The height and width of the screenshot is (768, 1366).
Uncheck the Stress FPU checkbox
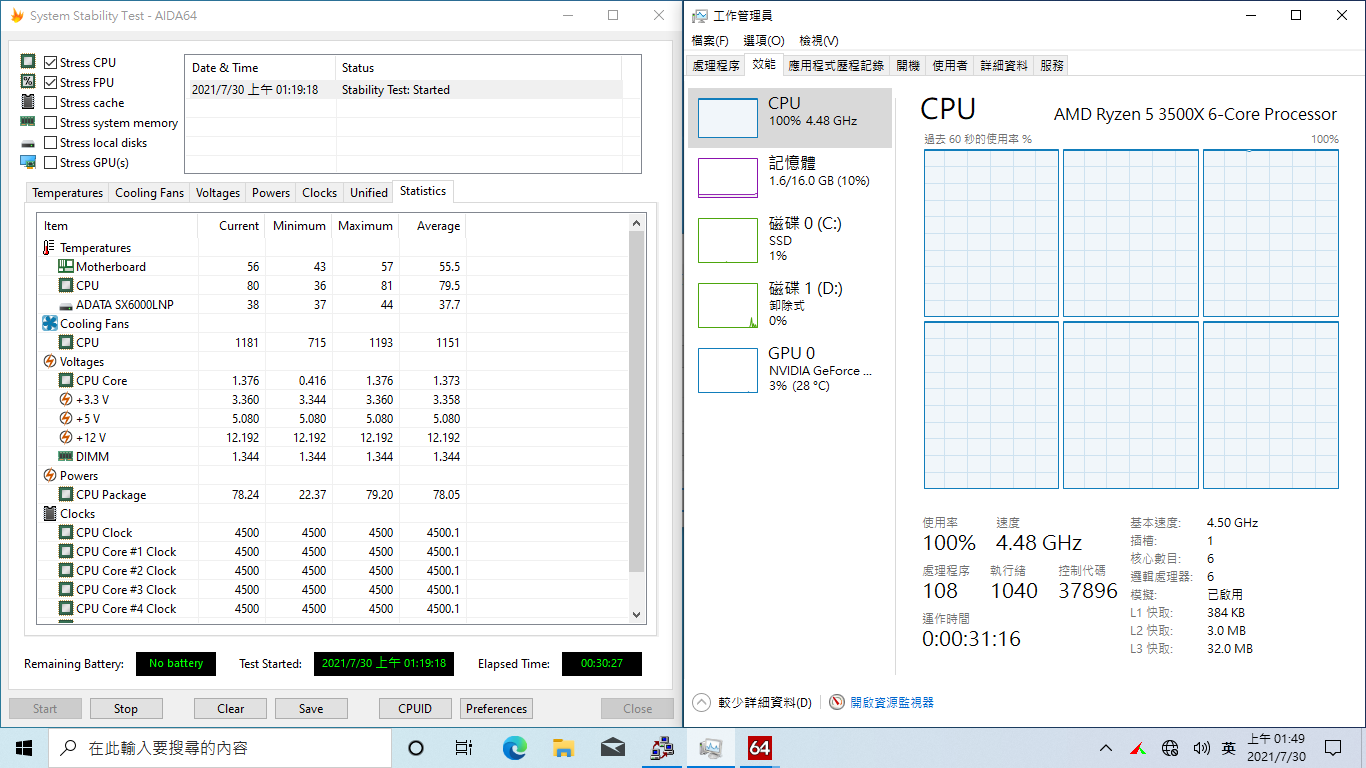[x=51, y=82]
